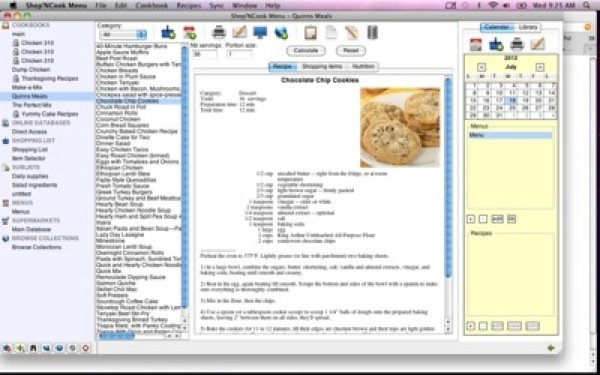Click the Reset button
The width and height of the screenshot is (600, 375).
tap(351, 51)
